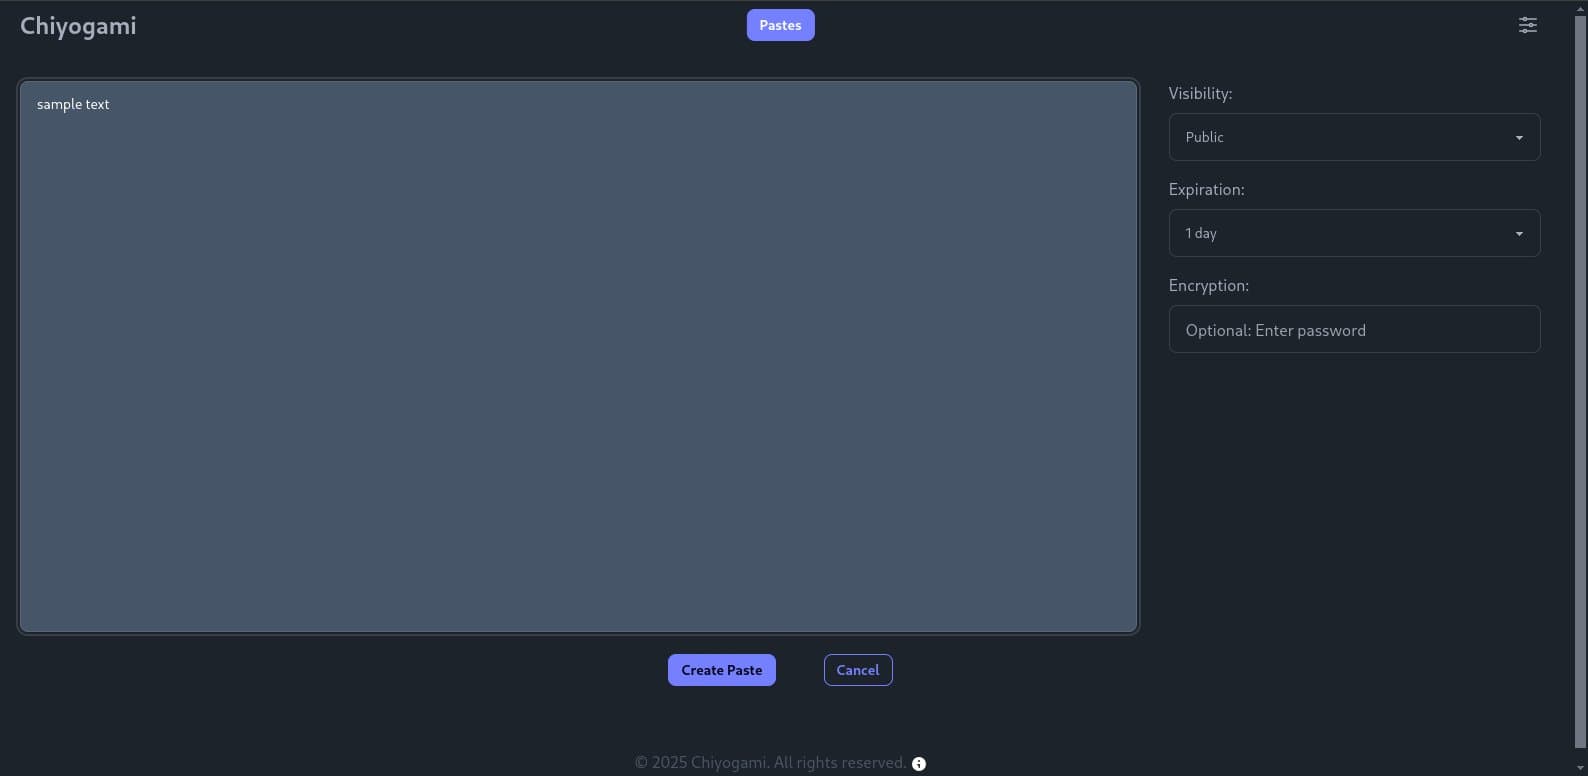
Task: Open the Pastes tab
Action: (780, 25)
